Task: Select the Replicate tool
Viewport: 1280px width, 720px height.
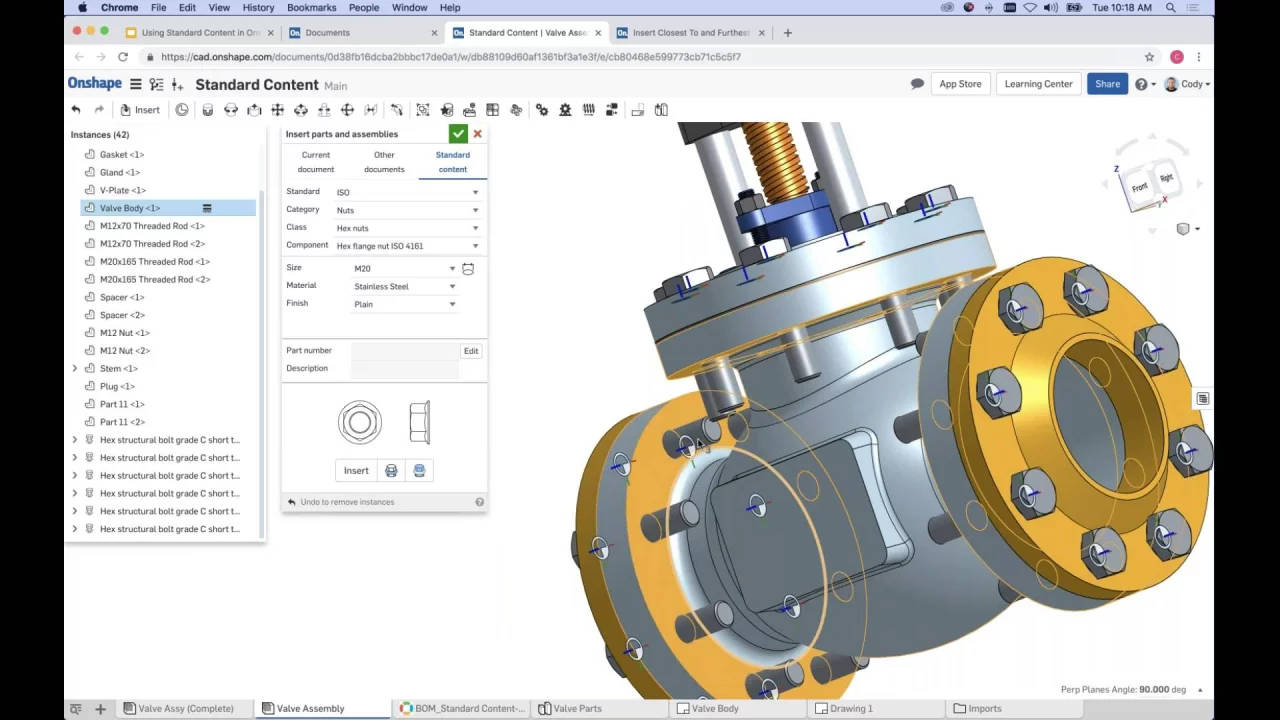Action: coord(447,110)
